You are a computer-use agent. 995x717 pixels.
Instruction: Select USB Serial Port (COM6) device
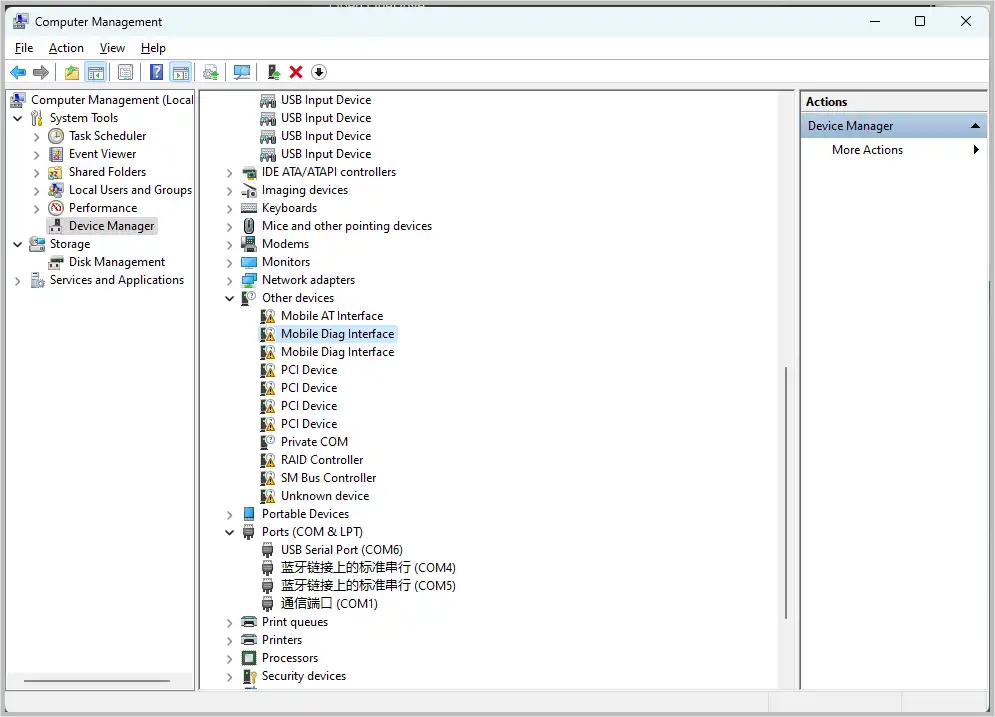click(x=341, y=550)
